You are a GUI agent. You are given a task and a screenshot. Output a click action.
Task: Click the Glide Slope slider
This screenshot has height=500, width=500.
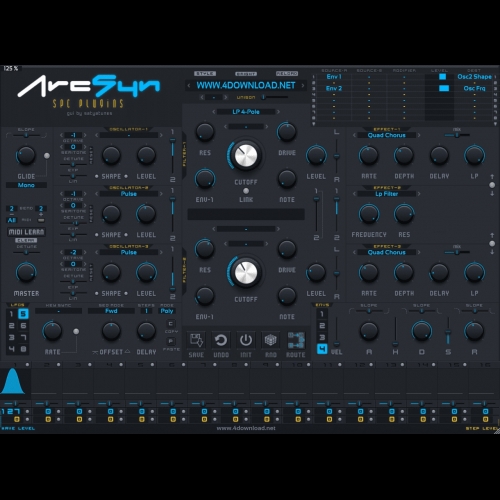(x=26, y=135)
